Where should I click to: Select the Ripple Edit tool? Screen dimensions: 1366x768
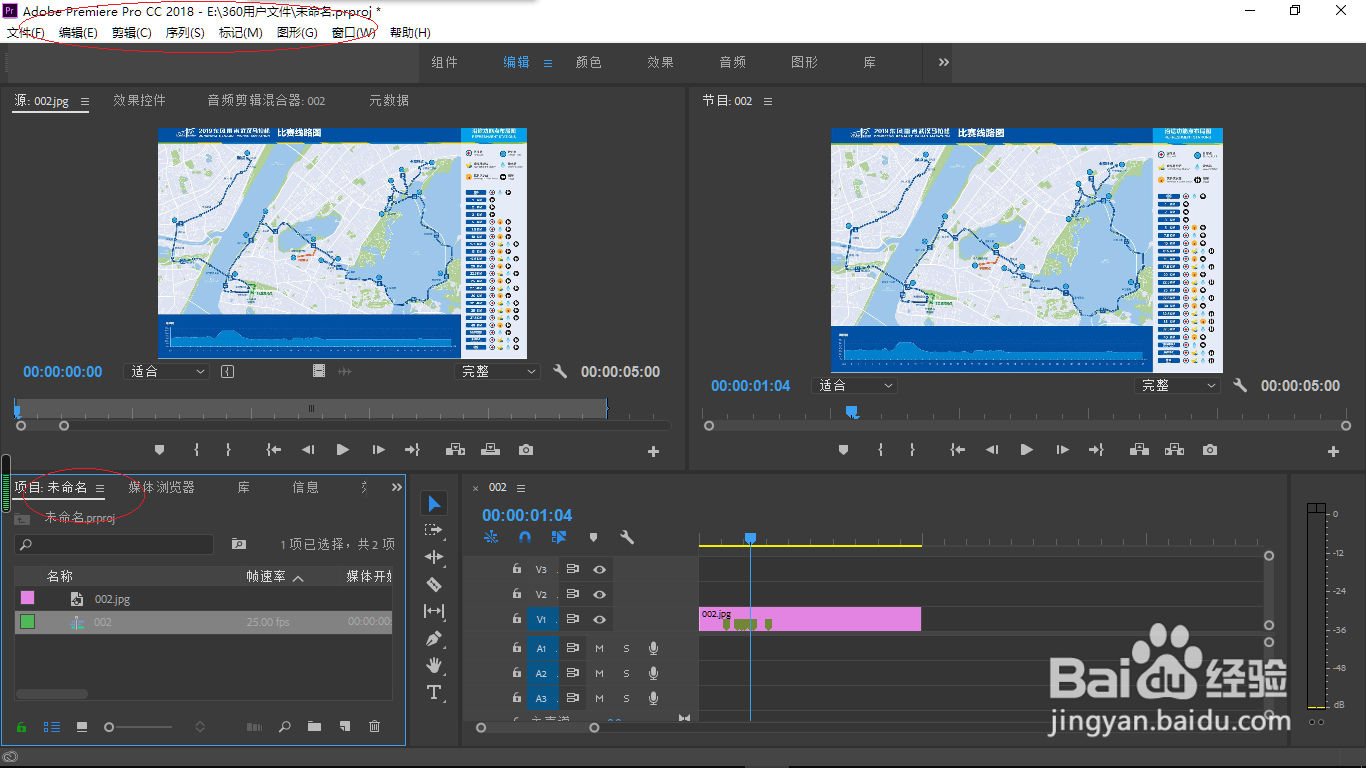click(434, 557)
